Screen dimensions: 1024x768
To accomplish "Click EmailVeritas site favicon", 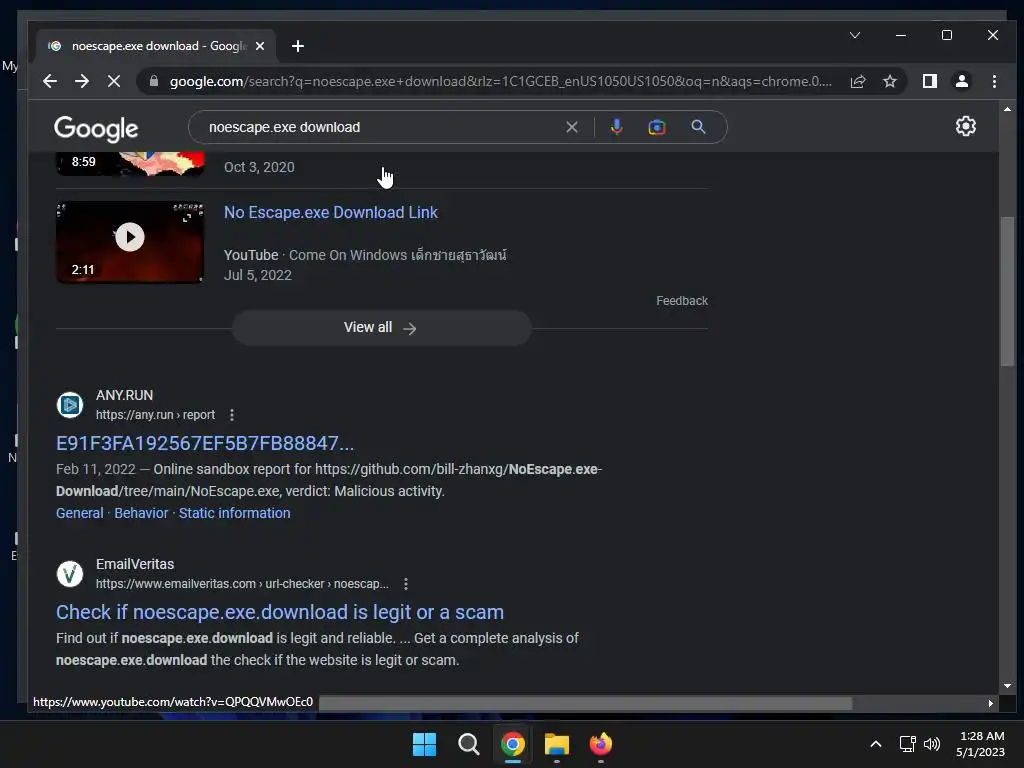I will (70, 574).
